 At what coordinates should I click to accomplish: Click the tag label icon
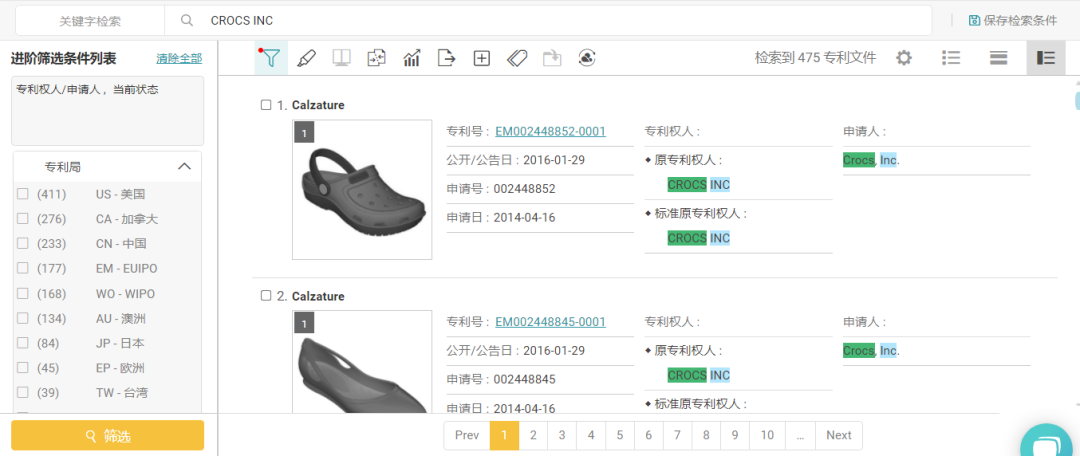[x=517, y=58]
